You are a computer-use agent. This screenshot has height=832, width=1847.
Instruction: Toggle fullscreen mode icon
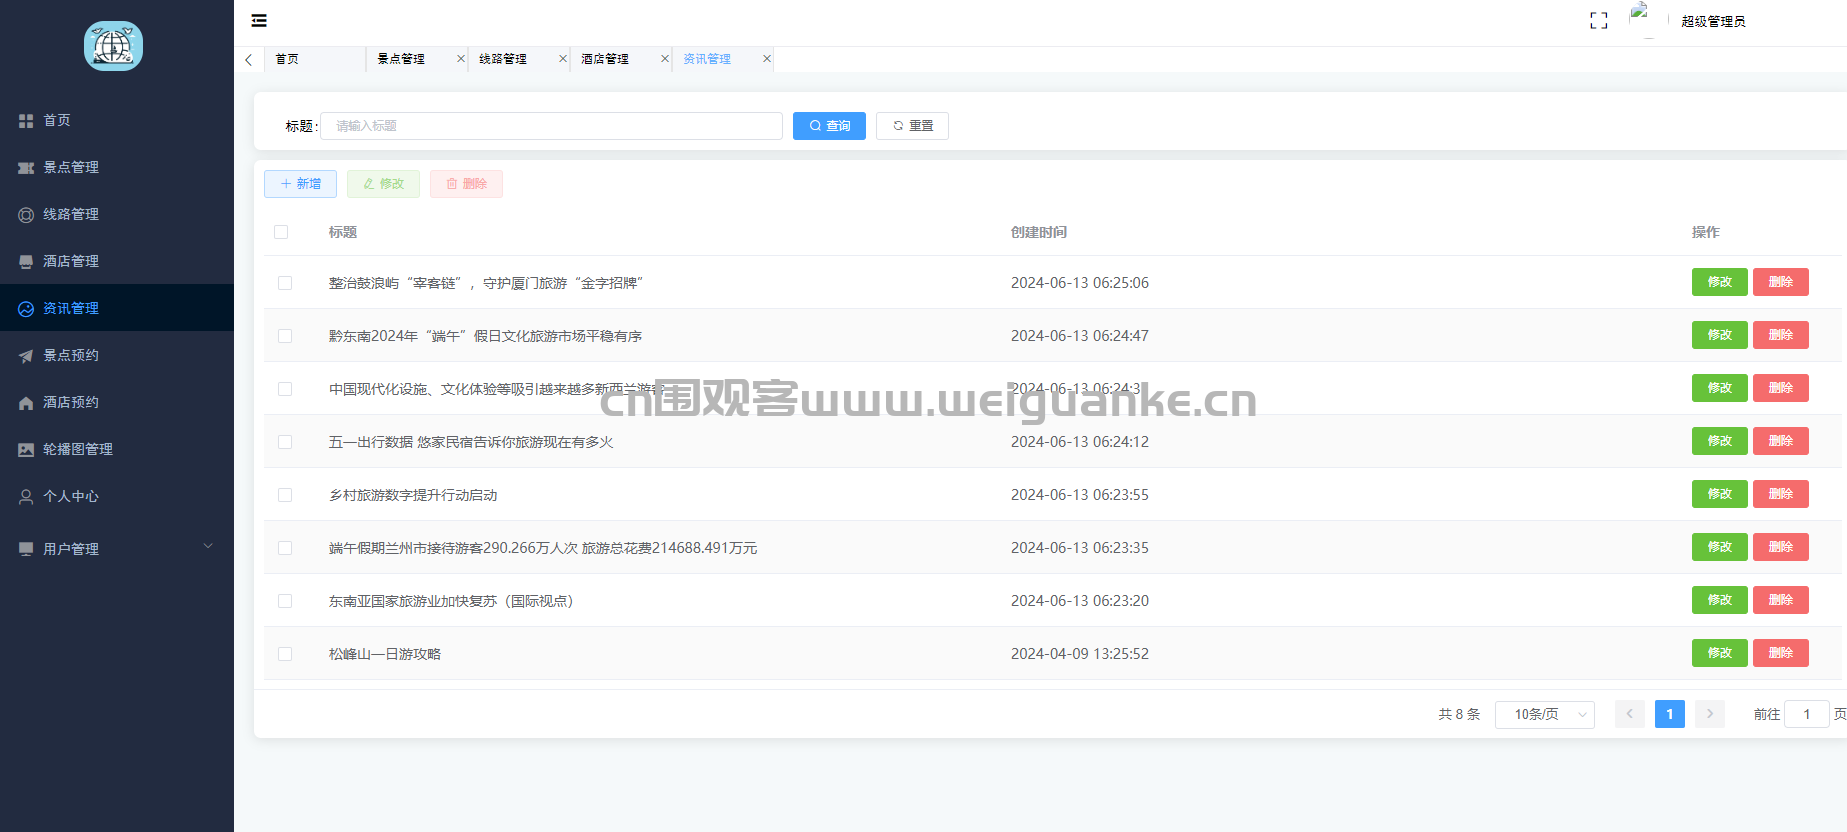click(x=1598, y=21)
